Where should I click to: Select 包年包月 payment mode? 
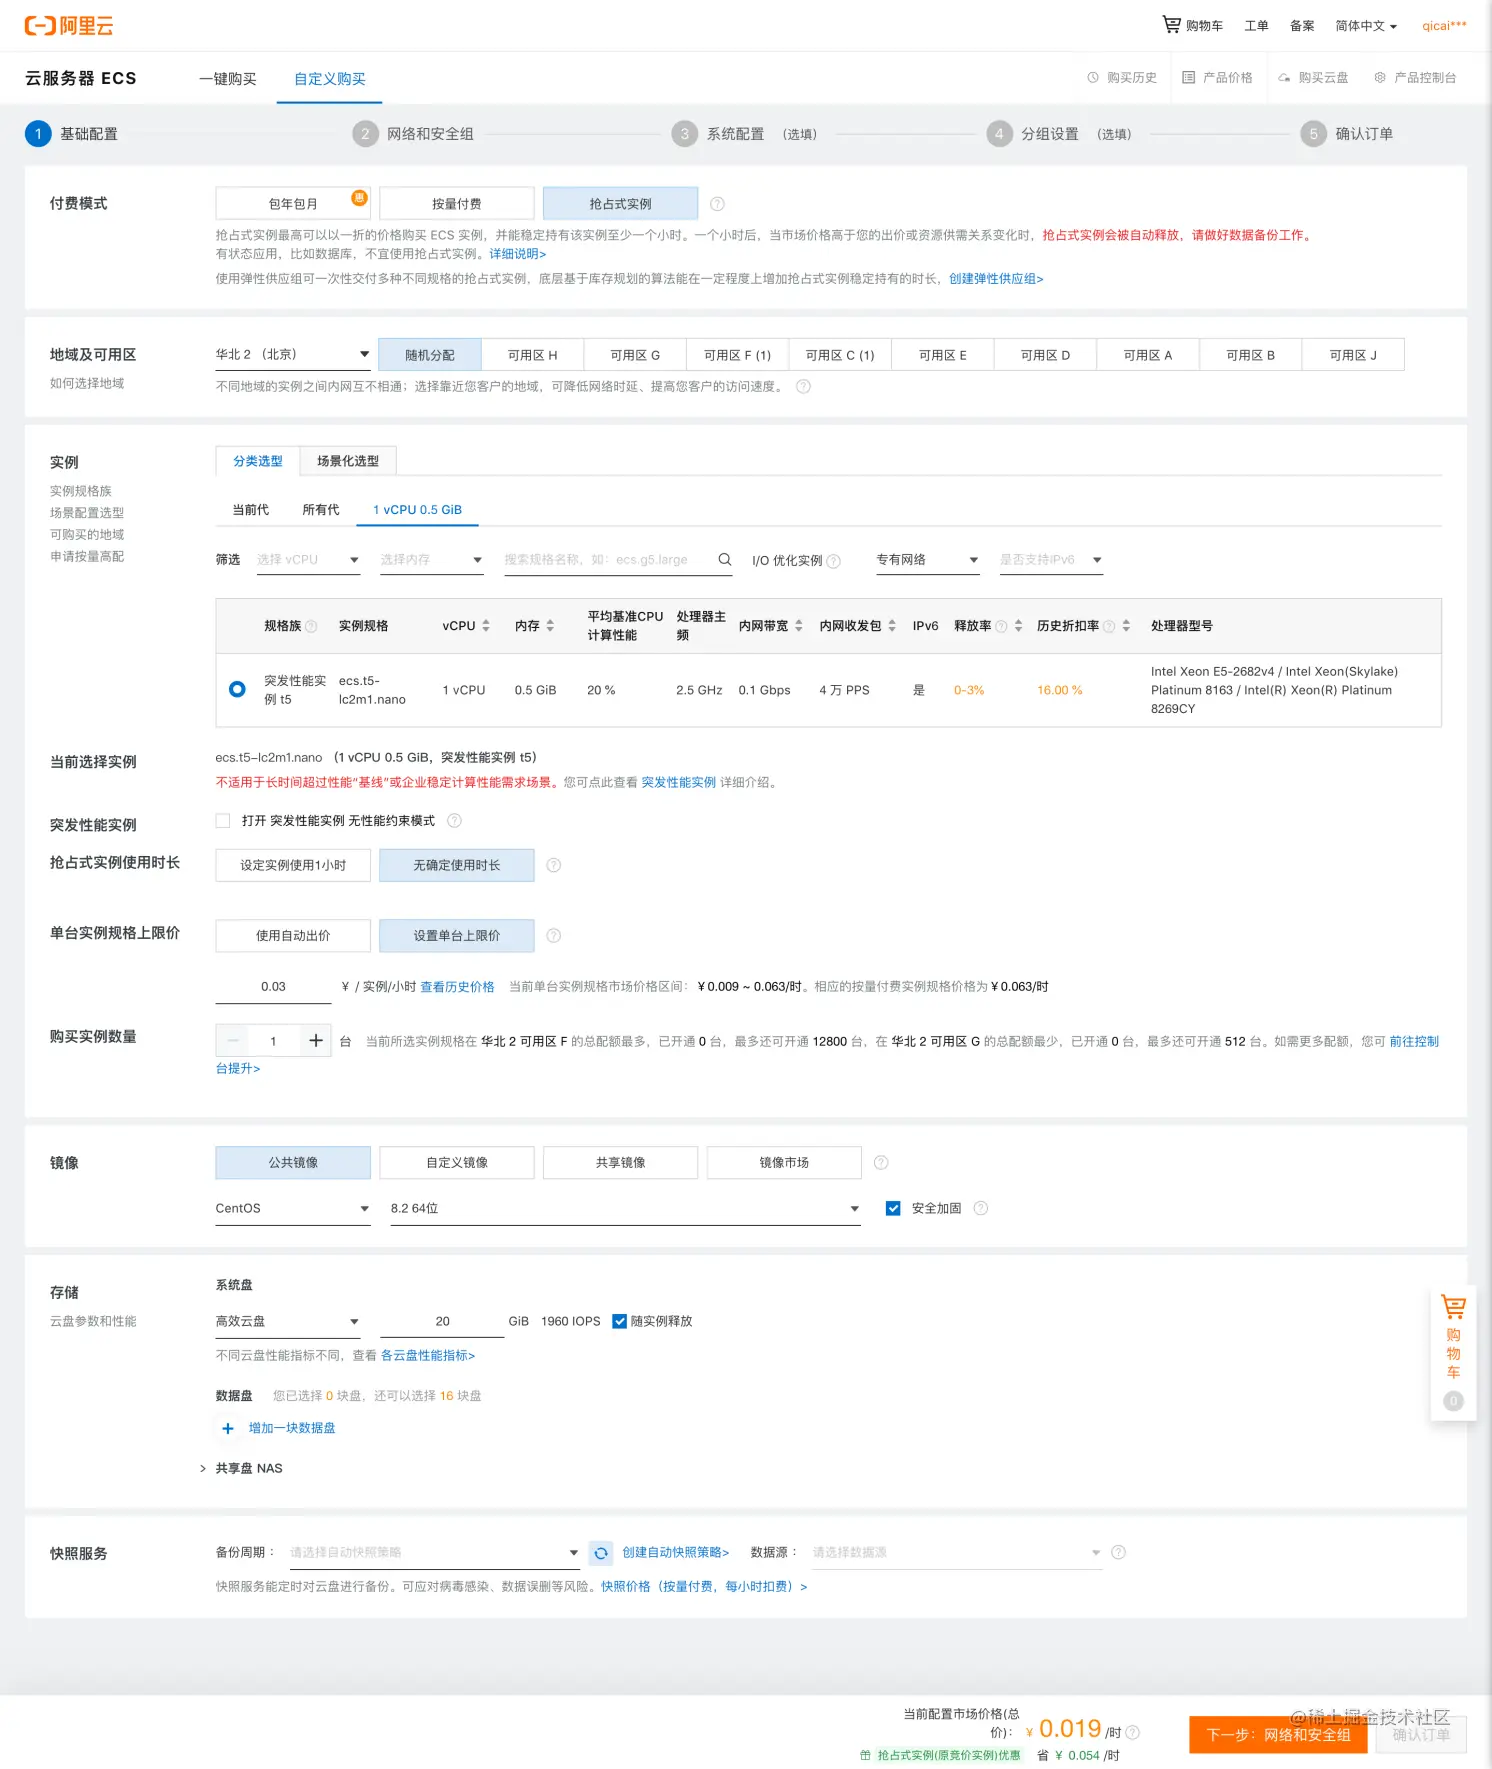tap(293, 203)
